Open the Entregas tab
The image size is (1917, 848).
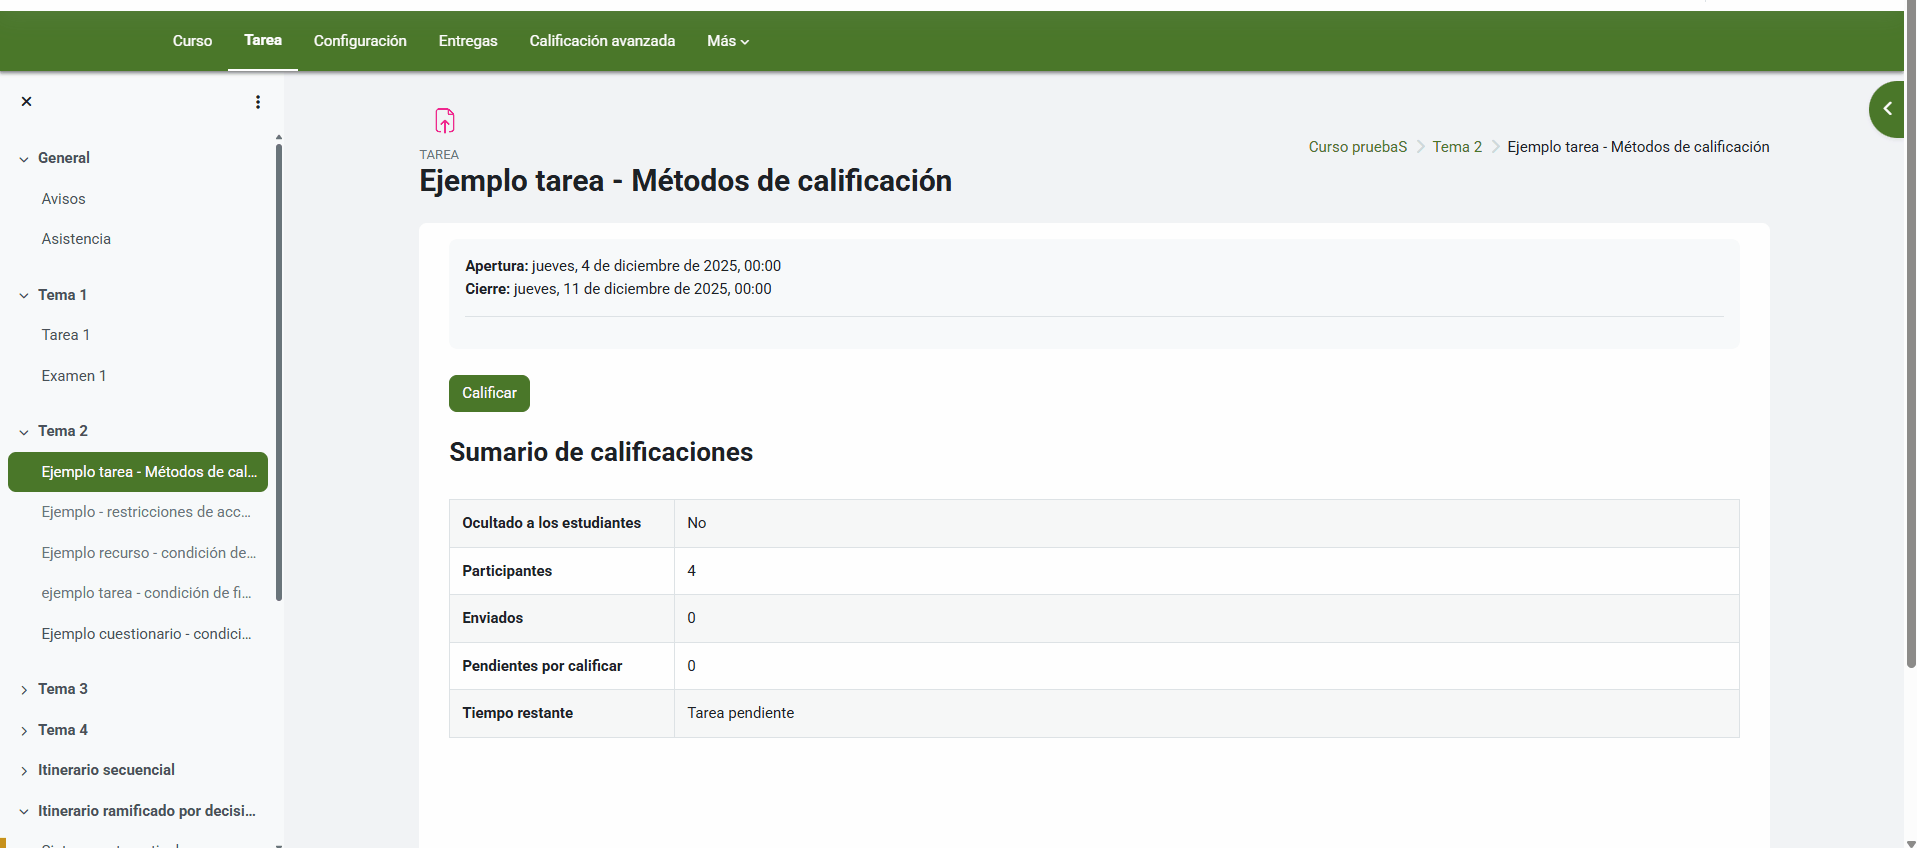click(x=468, y=41)
